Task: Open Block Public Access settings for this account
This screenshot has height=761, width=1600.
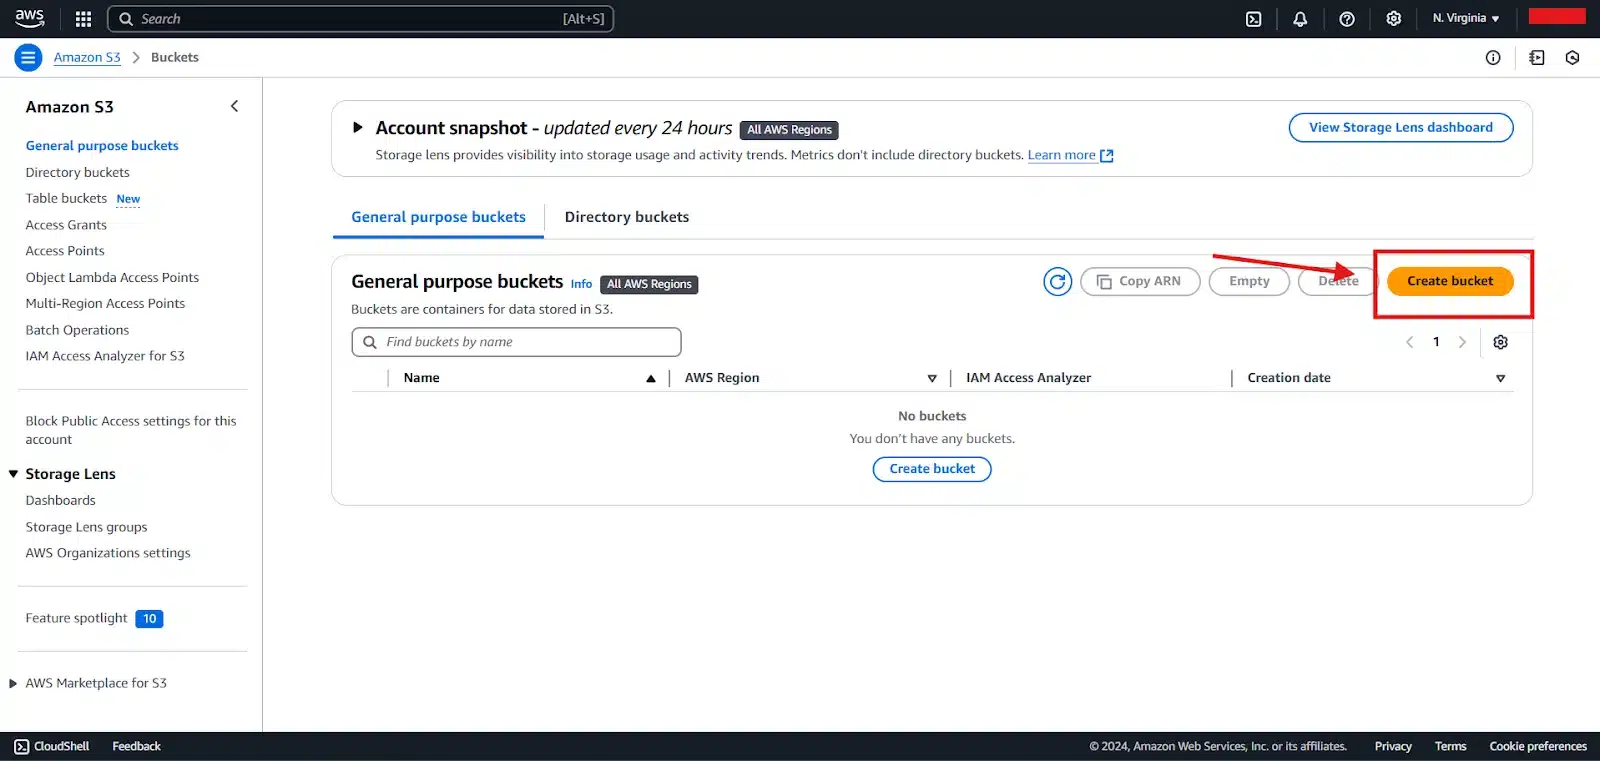Action: pyautogui.click(x=131, y=430)
